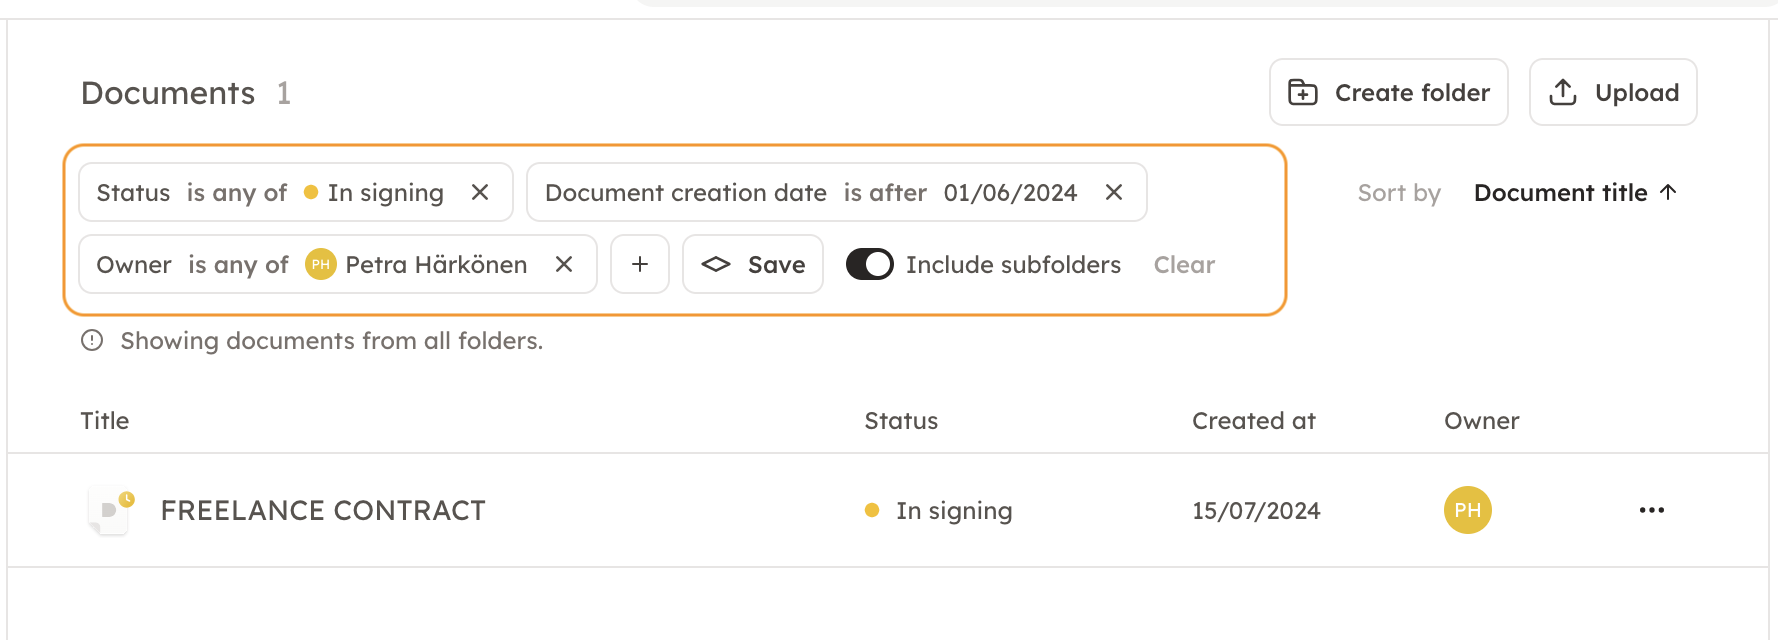
Task: Open the FREELANCE CONTRACT three-dot menu
Action: click(x=1651, y=510)
